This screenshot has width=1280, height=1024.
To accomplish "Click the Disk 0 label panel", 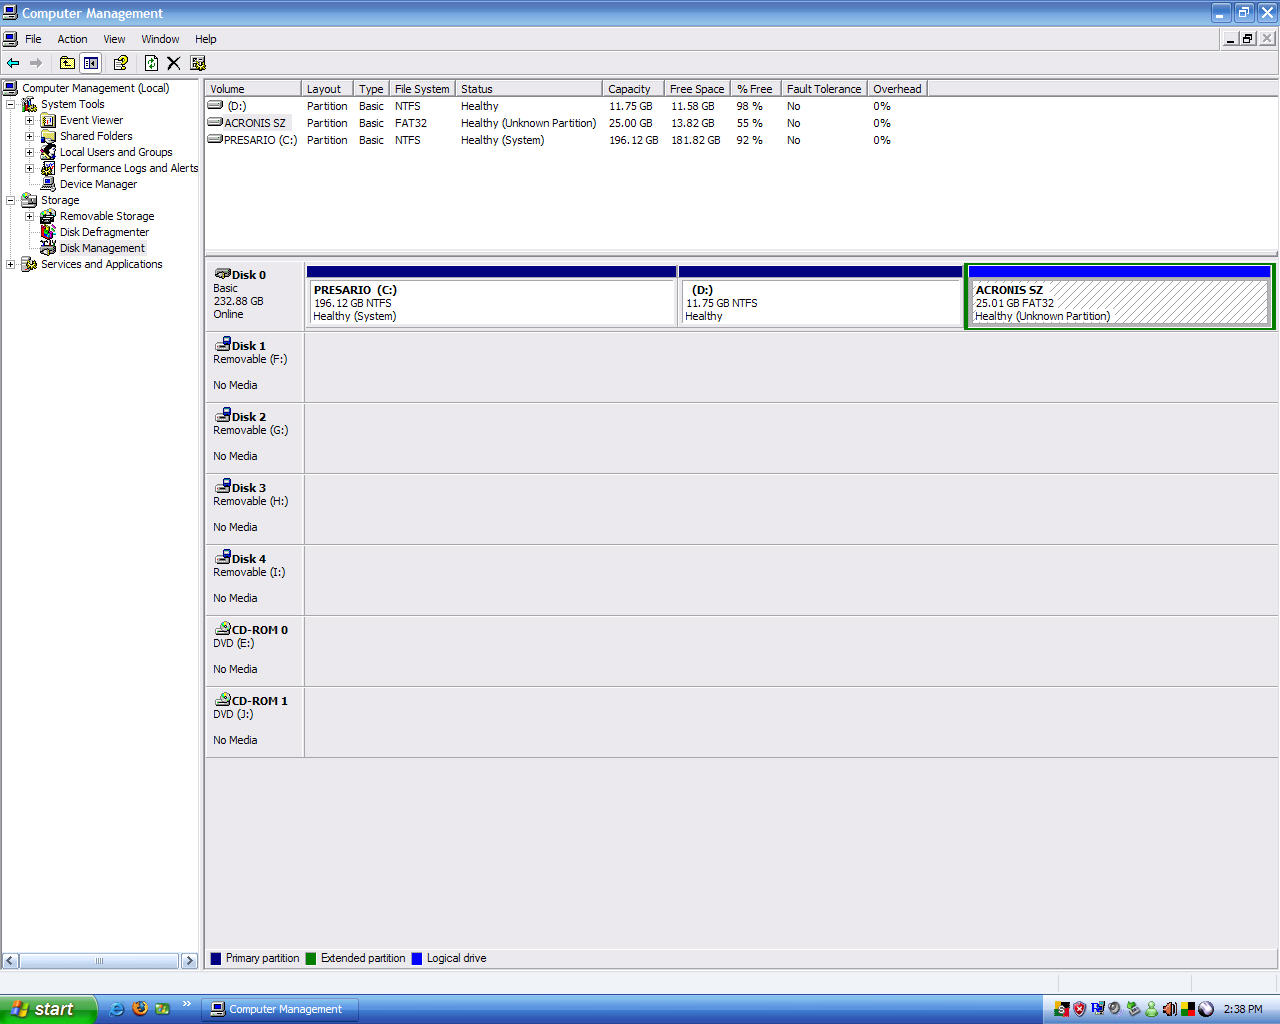I will [x=255, y=296].
